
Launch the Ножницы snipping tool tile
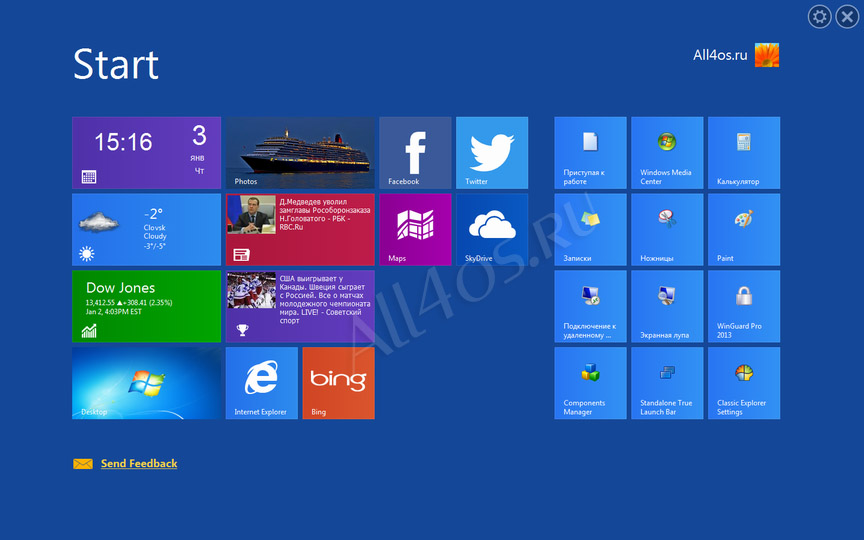[667, 229]
